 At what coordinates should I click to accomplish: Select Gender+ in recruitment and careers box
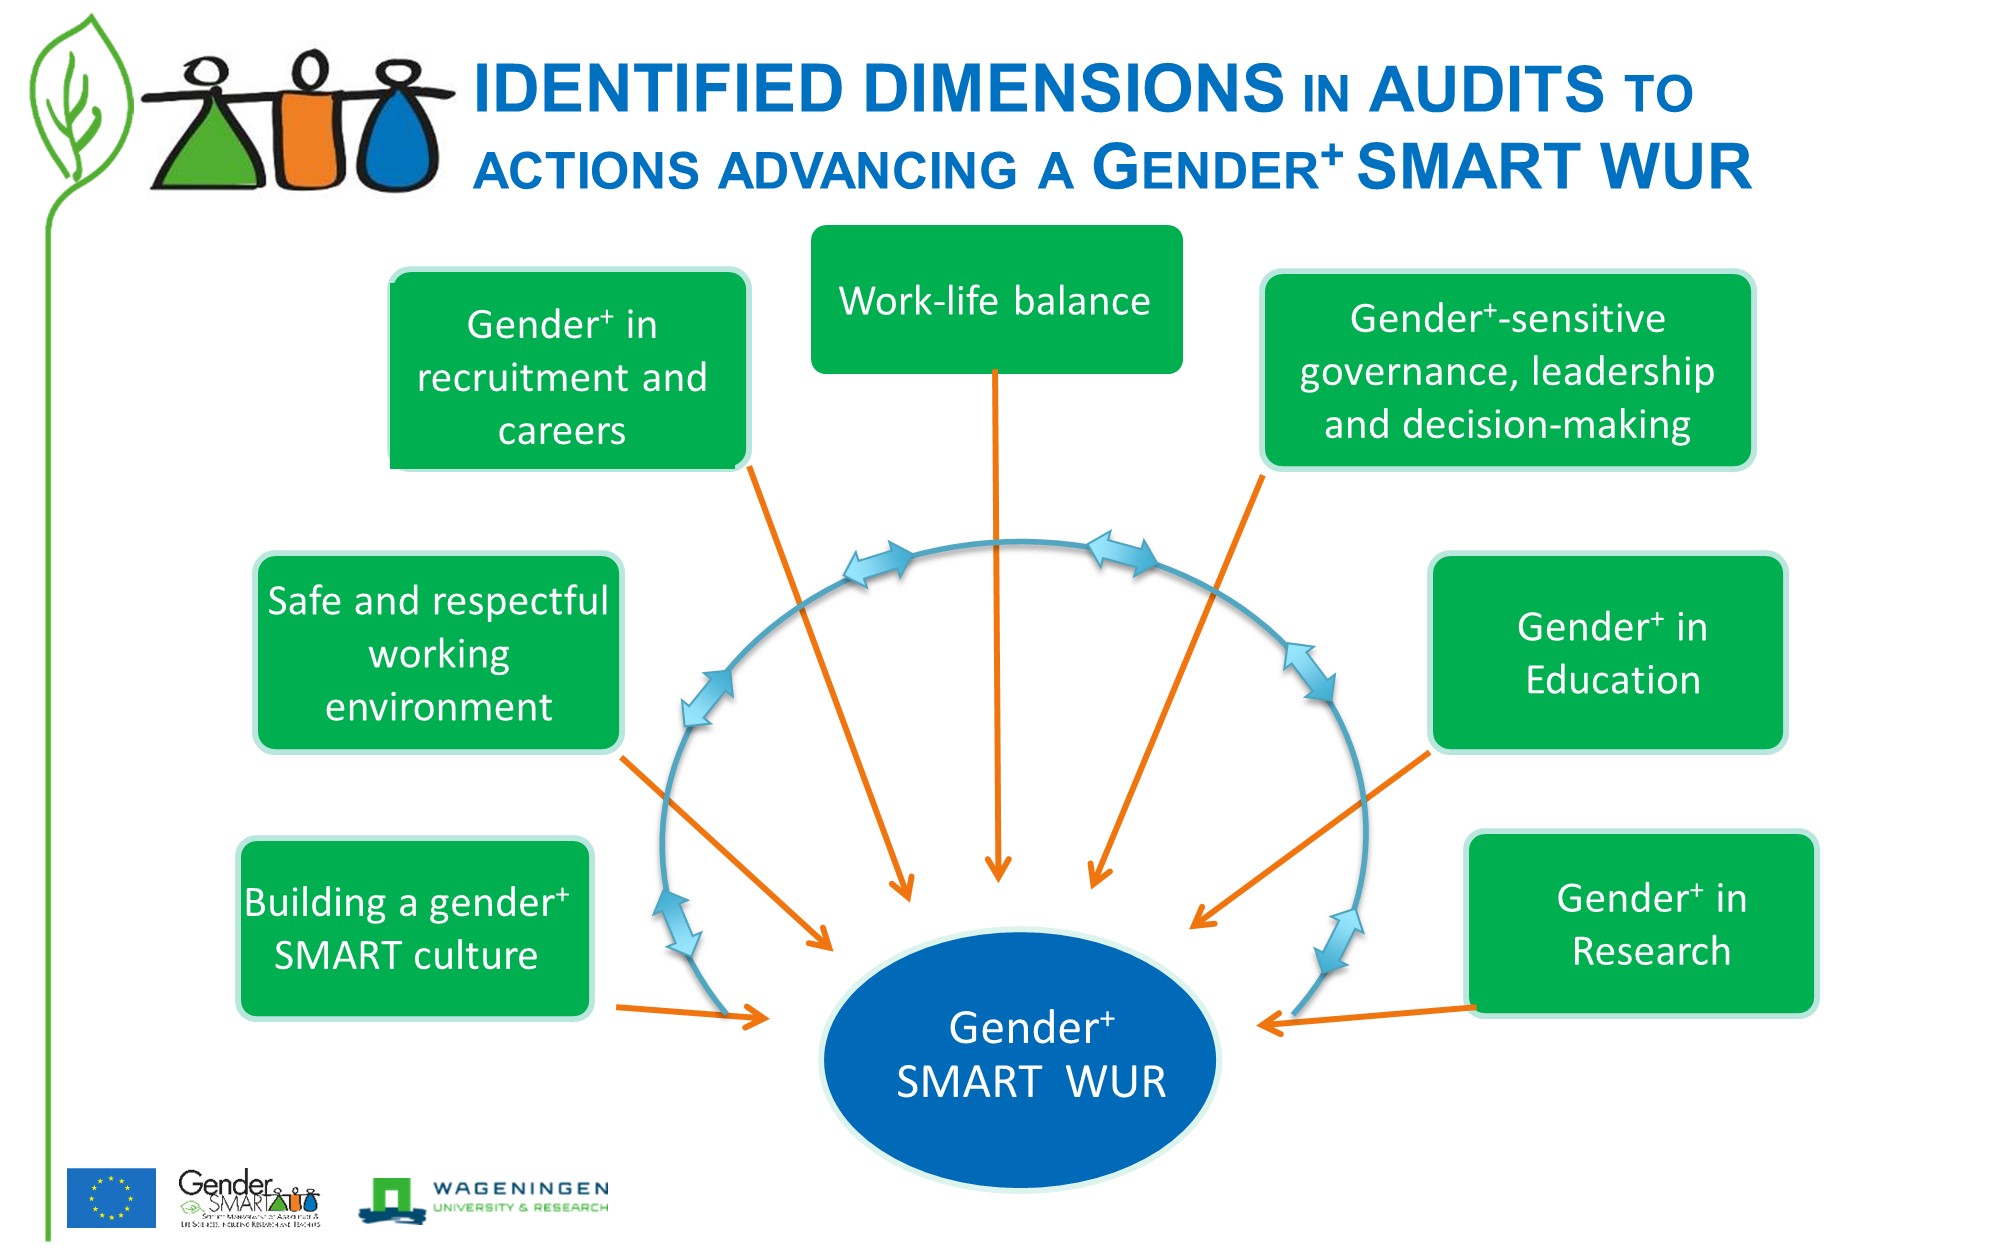point(568,369)
